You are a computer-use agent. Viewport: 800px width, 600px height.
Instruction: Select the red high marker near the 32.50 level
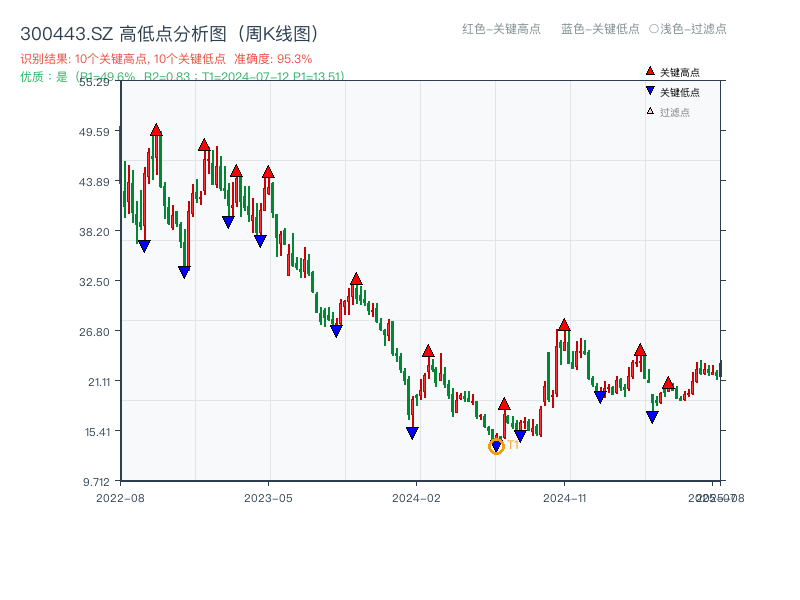tap(356, 279)
